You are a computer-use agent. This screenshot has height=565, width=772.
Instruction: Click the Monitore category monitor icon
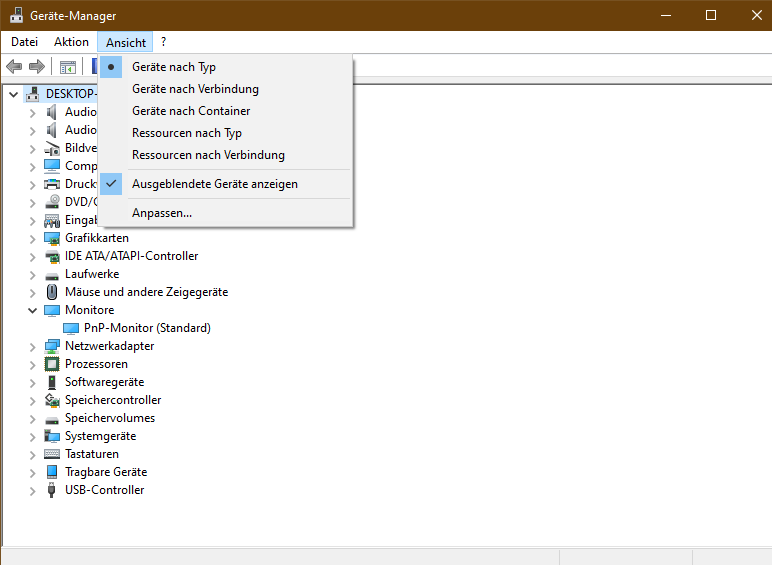(52, 310)
